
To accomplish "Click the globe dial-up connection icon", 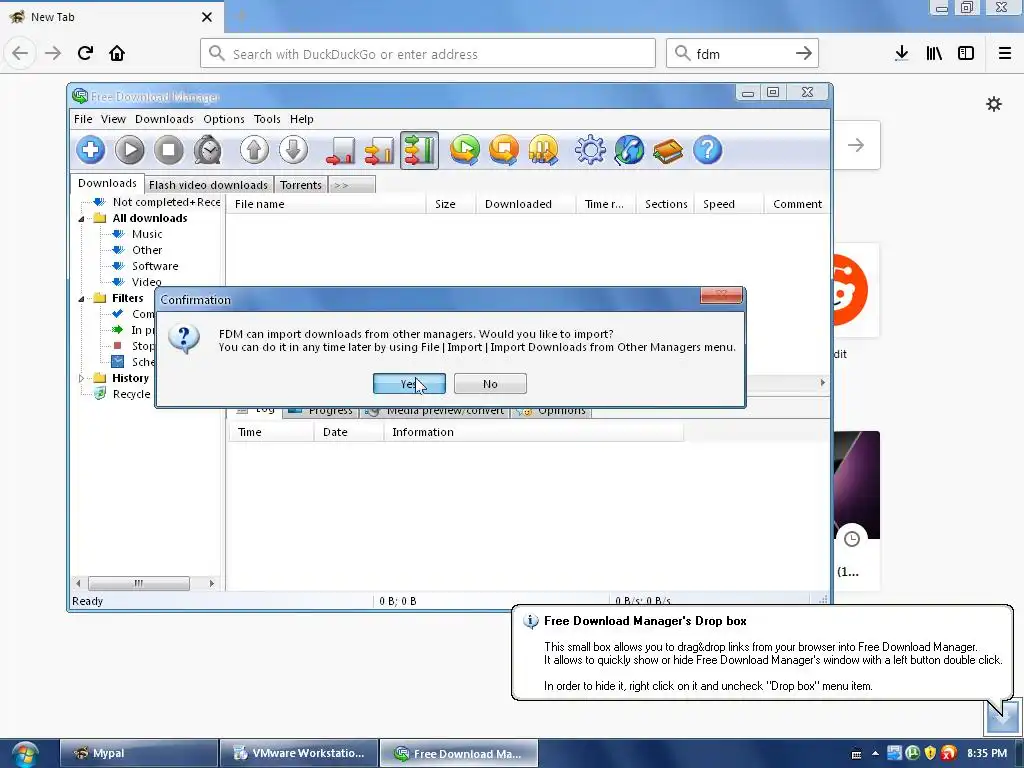I will [x=629, y=150].
